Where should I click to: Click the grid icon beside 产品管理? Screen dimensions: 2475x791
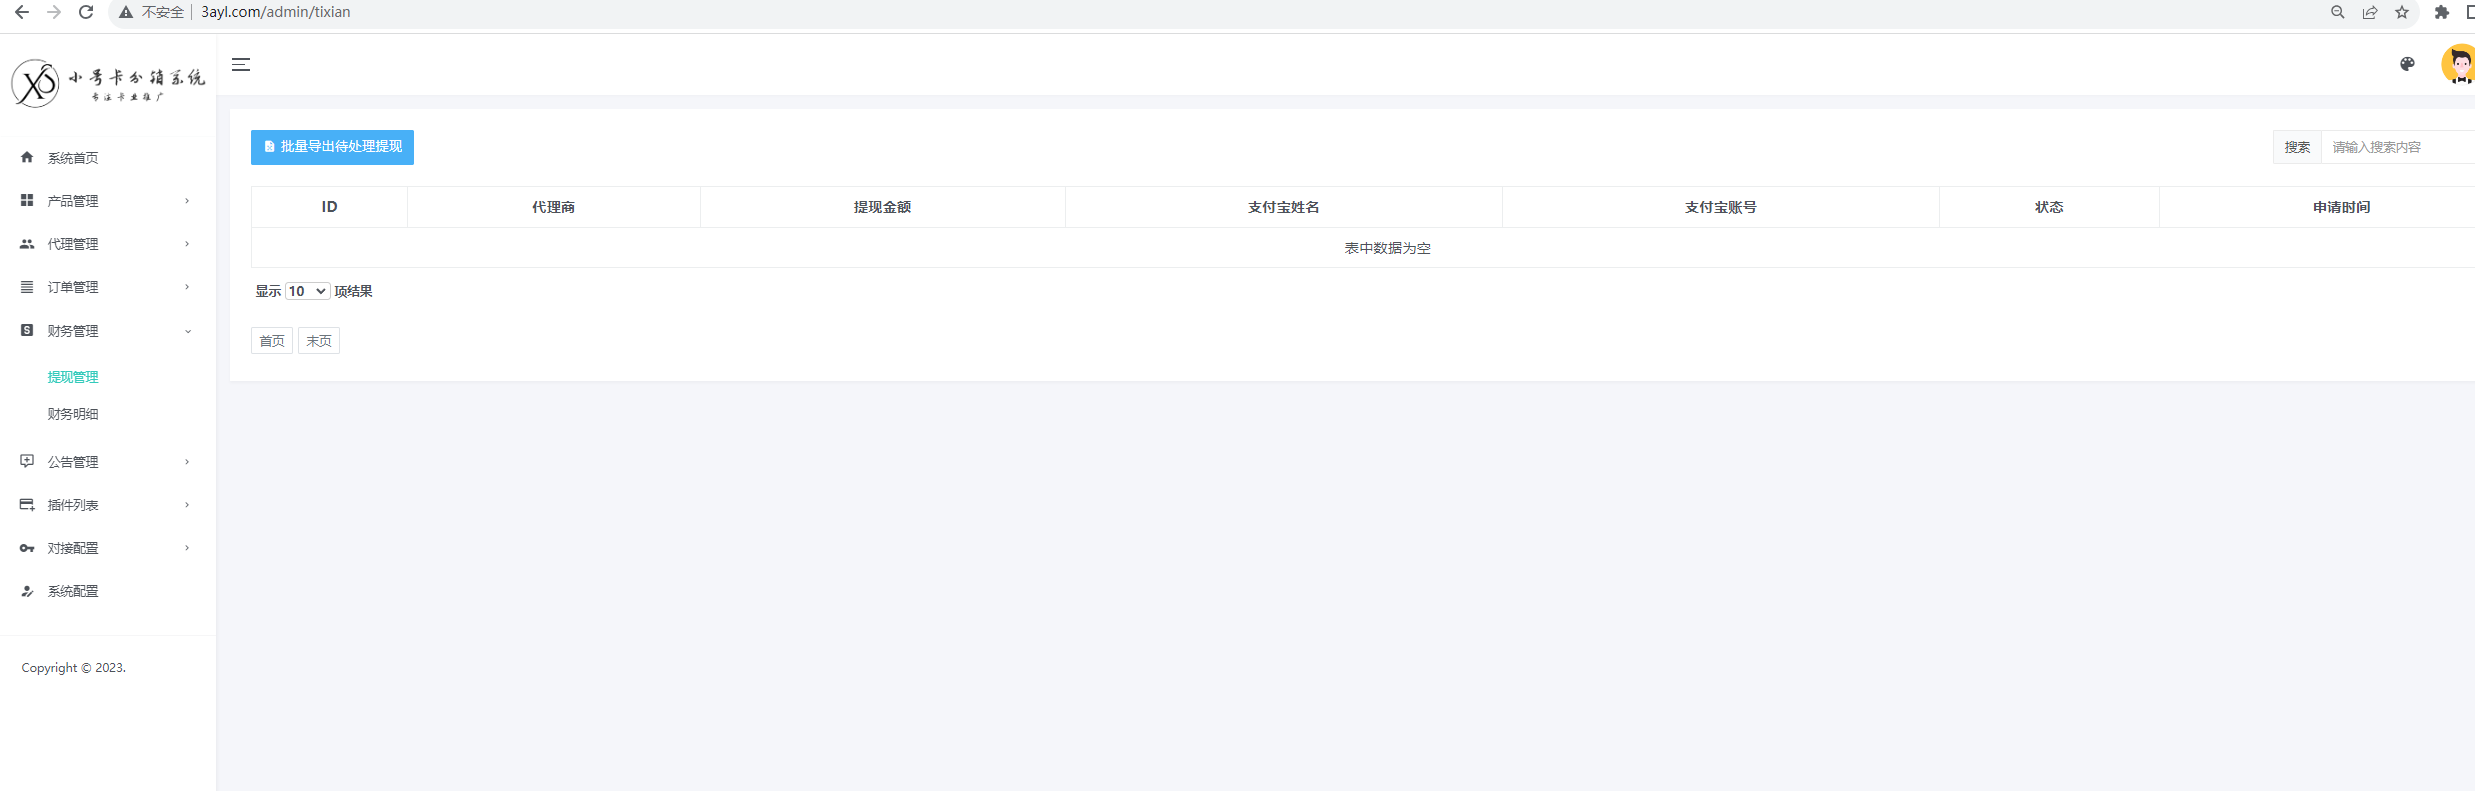[27, 200]
